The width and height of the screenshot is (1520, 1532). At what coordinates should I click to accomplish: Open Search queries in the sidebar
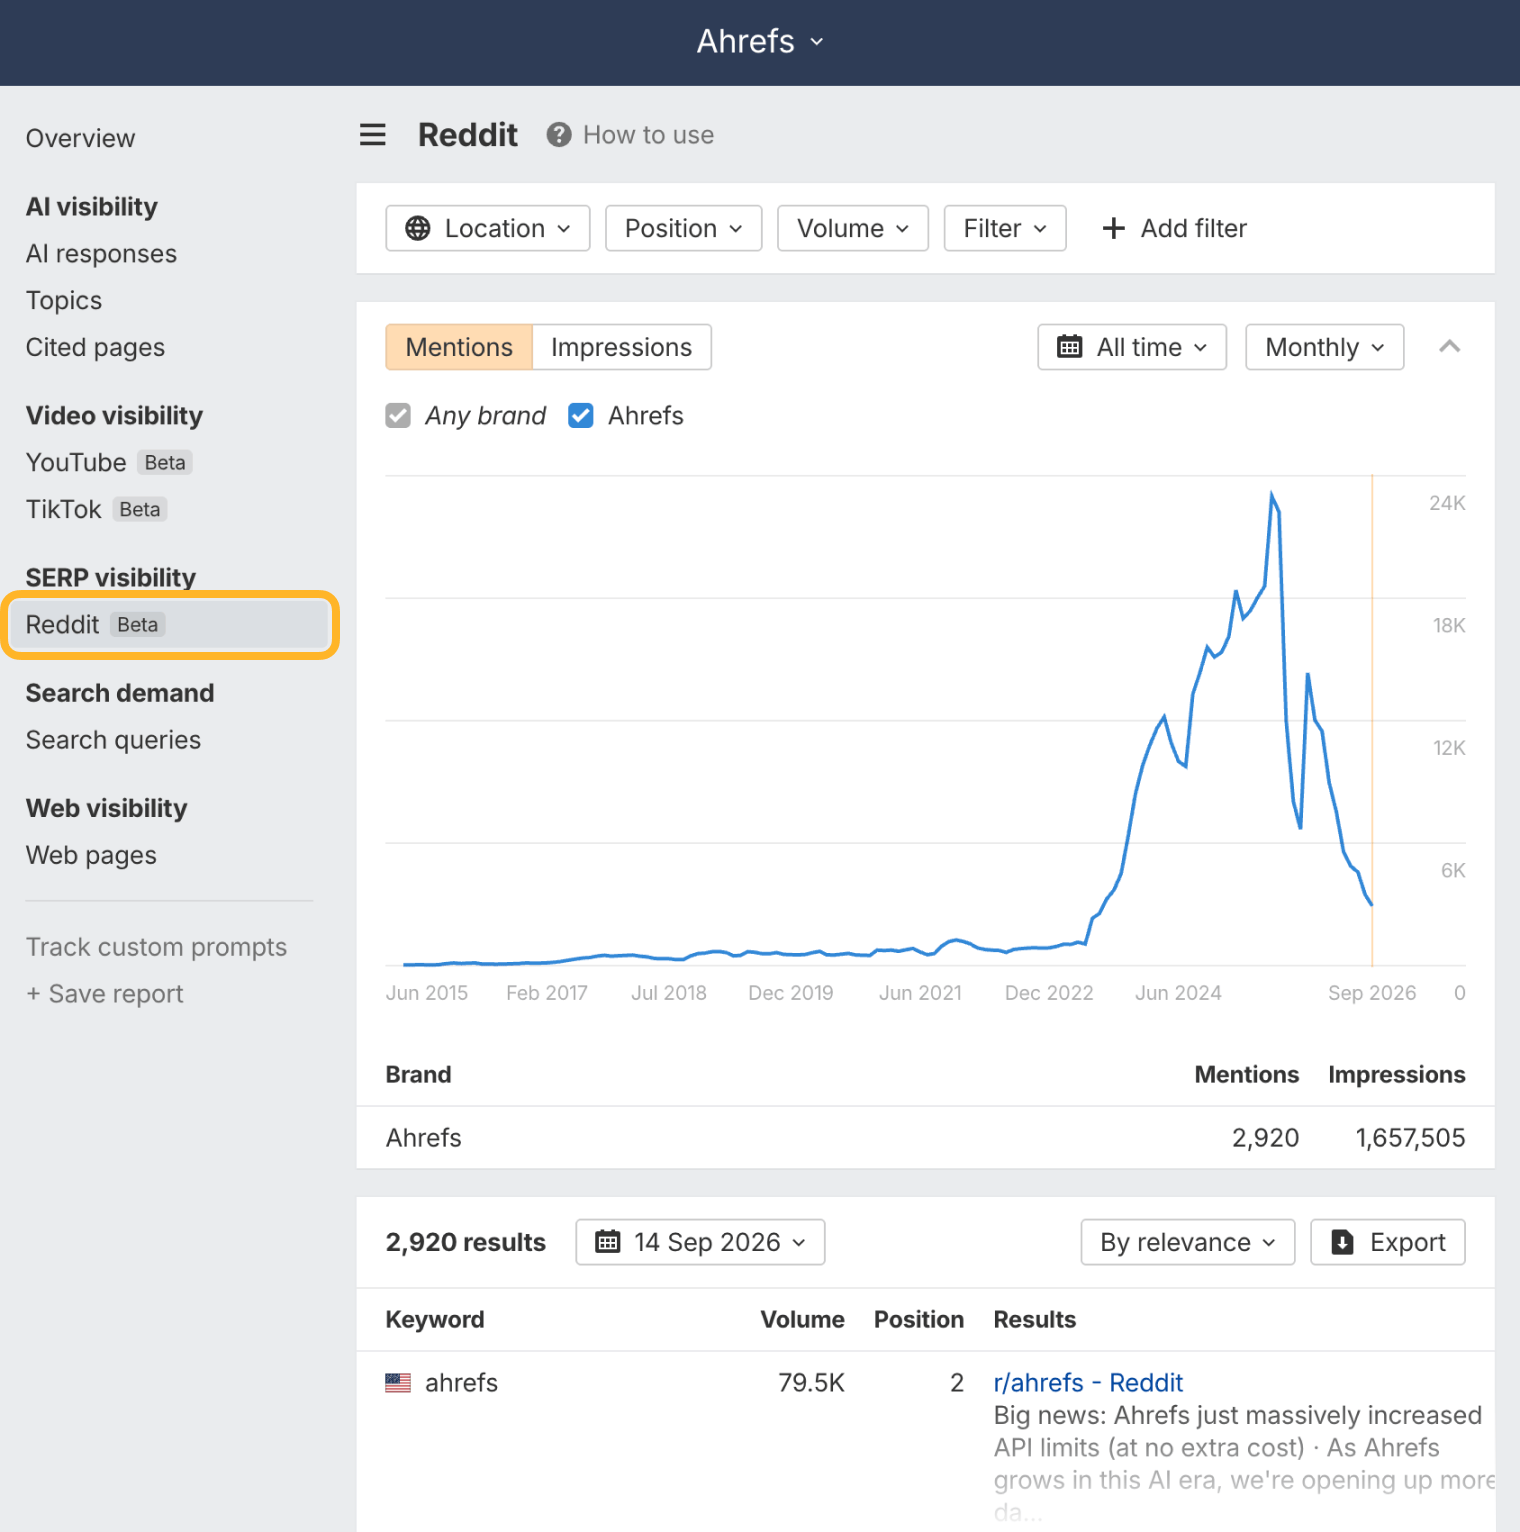tap(113, 740)
